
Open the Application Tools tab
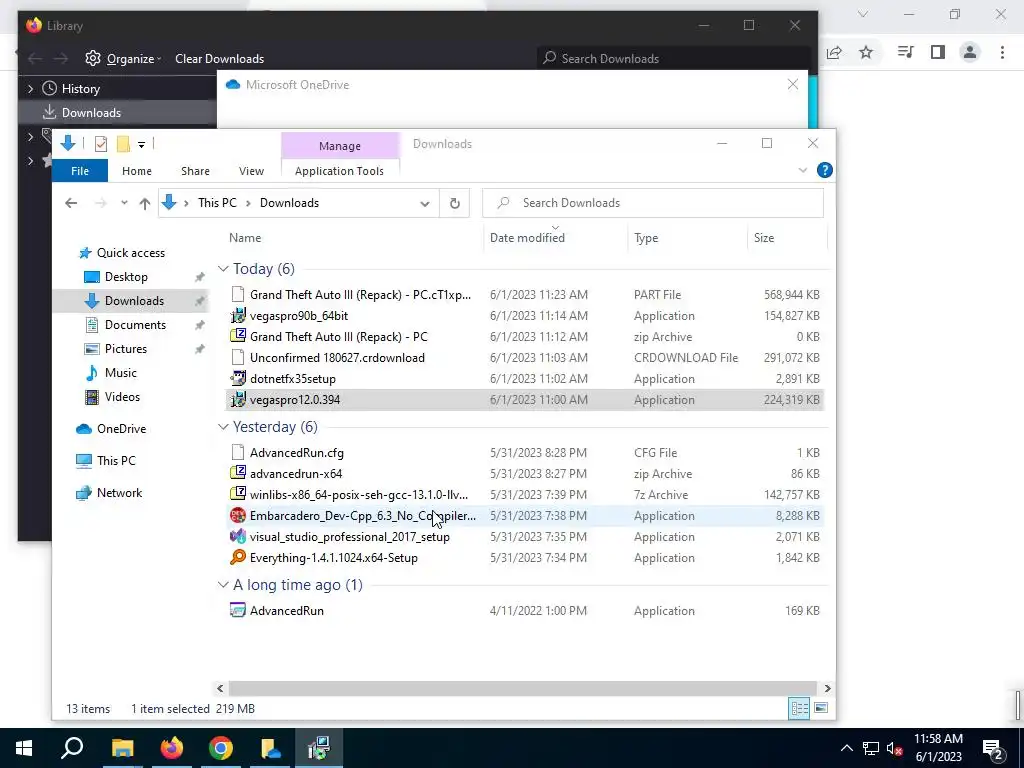(x=339, y=171)
